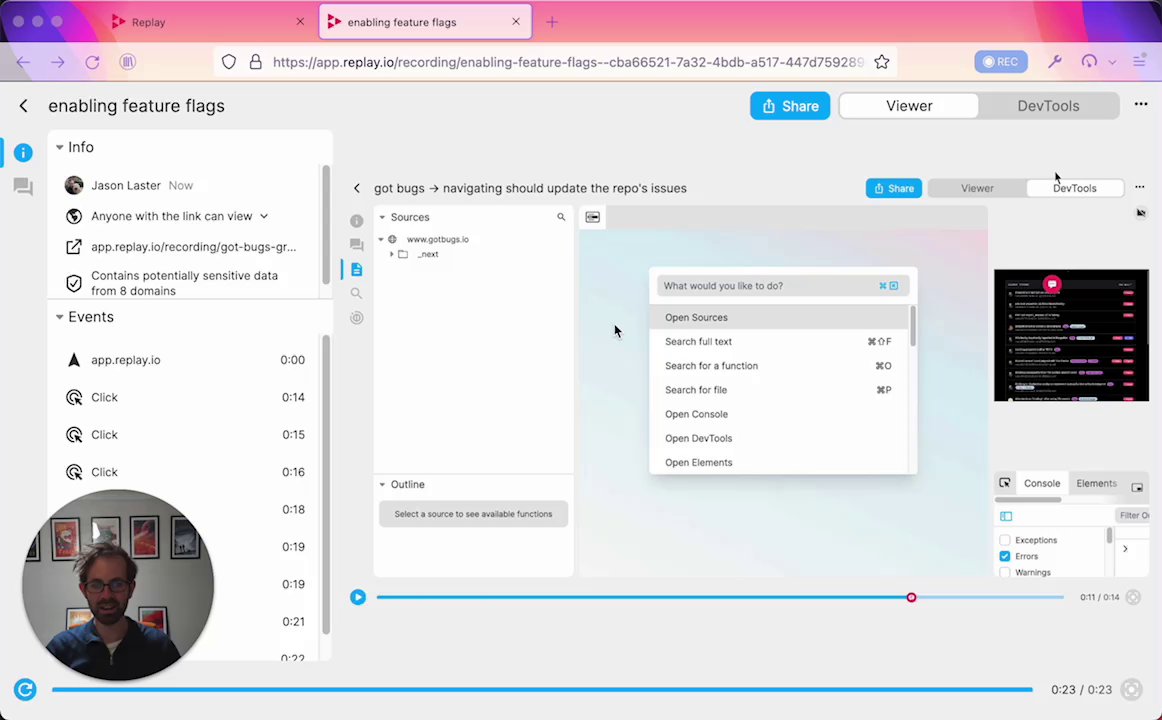Screen dimensions: 1162x720
Task: Click the recorded page video thumbnail
Action: 1071,336
